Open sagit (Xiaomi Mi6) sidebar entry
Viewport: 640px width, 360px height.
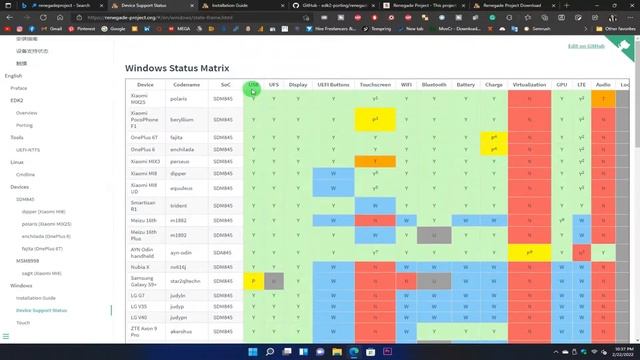click(42, 273)
